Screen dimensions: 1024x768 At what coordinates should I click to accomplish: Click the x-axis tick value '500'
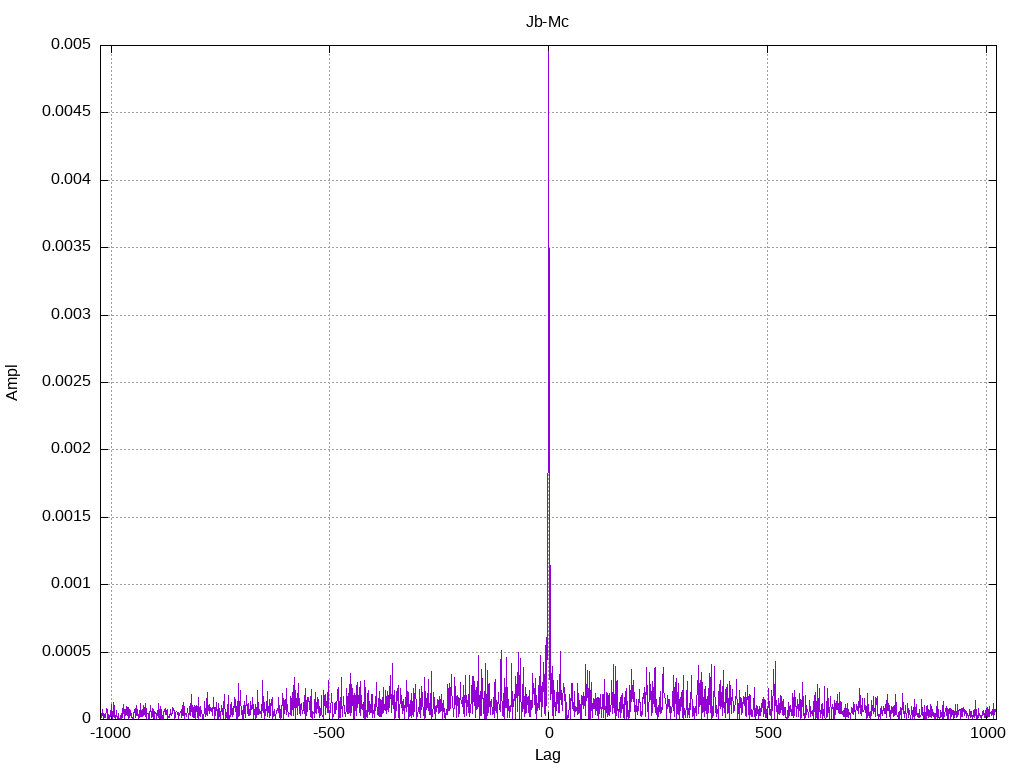[x=768, y=733]
